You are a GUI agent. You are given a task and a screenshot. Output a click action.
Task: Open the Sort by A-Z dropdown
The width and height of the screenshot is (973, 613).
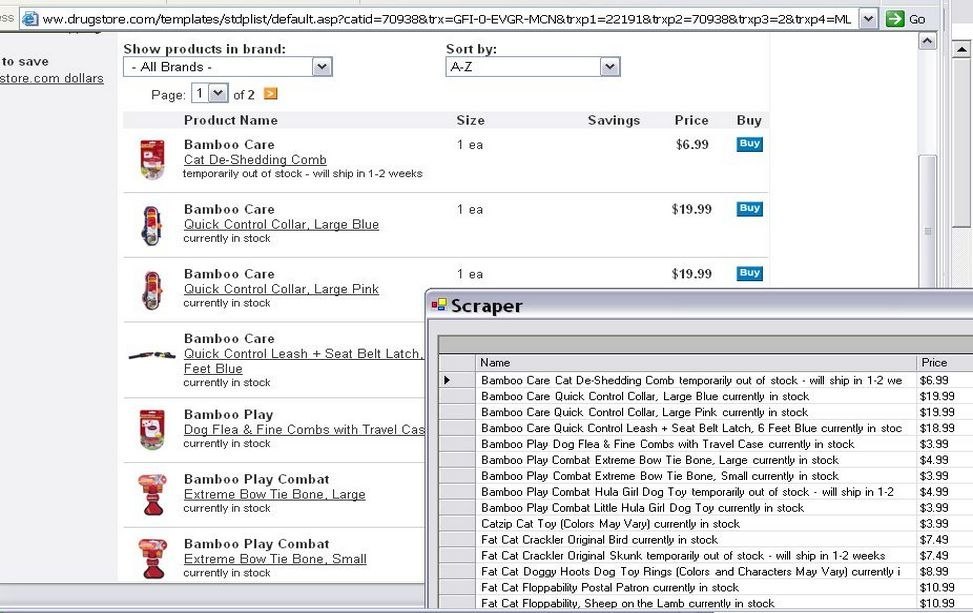tap(609, 66)
